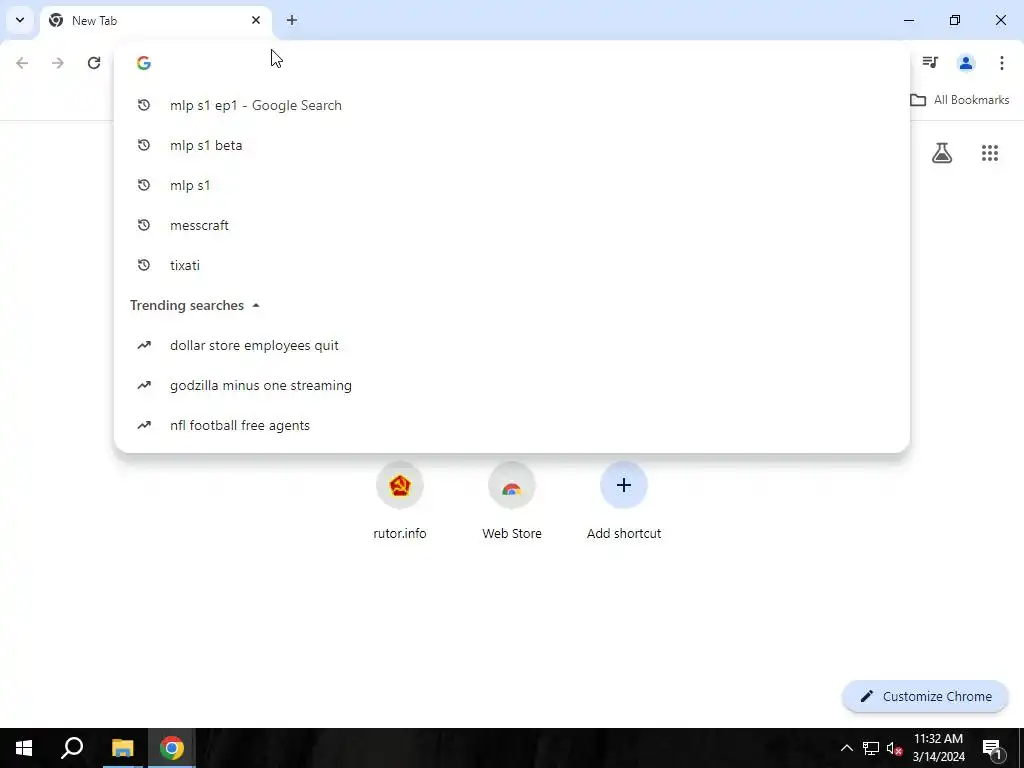This screenshot has width=1024, height=768.
Task: Click the Add shortcut button
Action: point(624,502)
